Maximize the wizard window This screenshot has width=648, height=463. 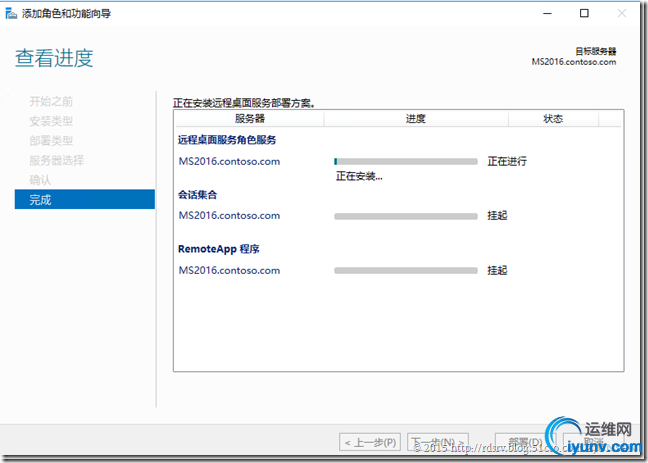[584, 14]
